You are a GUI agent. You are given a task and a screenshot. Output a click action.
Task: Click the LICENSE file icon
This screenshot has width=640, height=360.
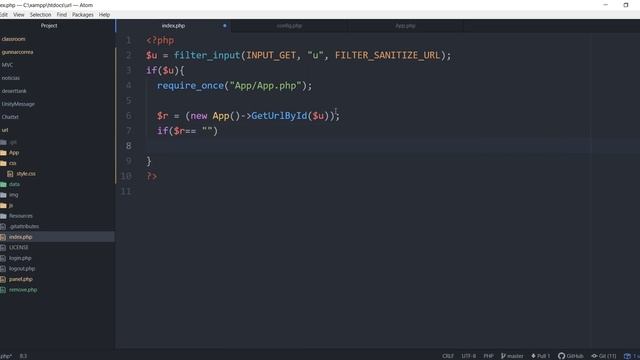point(3,248)
